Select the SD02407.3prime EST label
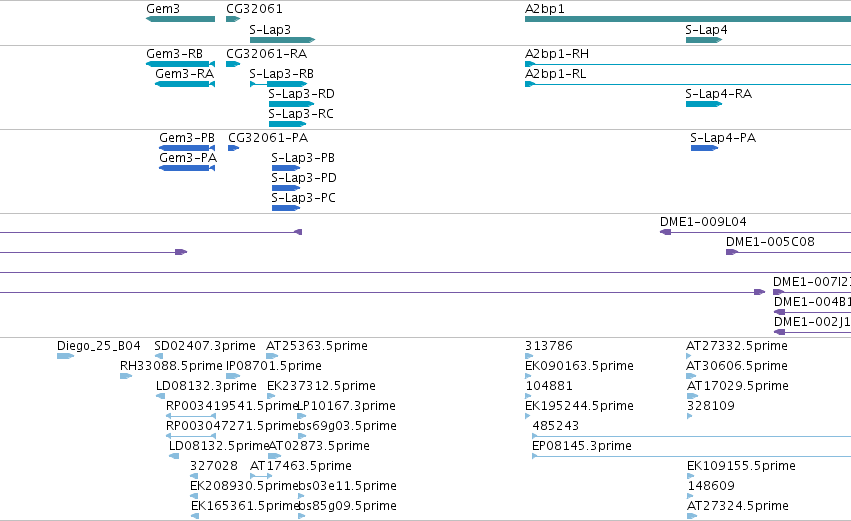 [x=205, y=346]
